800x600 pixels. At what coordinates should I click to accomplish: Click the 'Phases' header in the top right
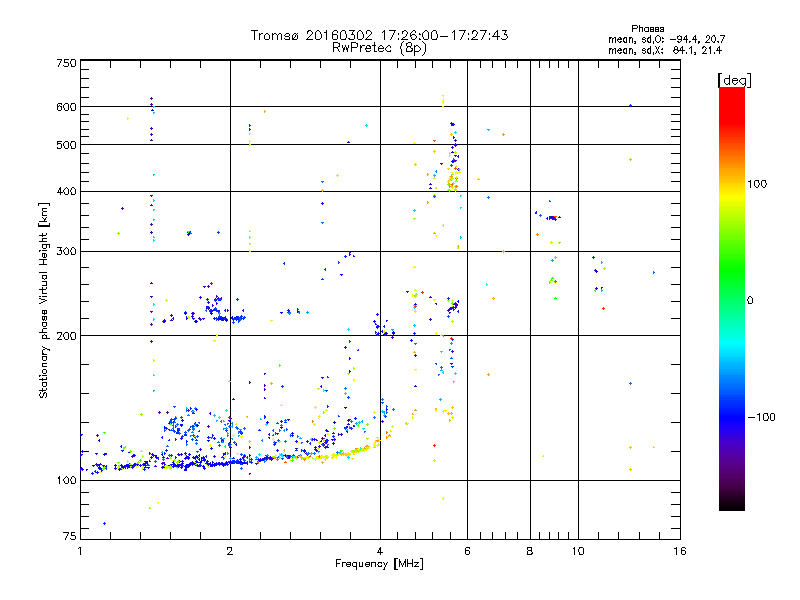647,29
